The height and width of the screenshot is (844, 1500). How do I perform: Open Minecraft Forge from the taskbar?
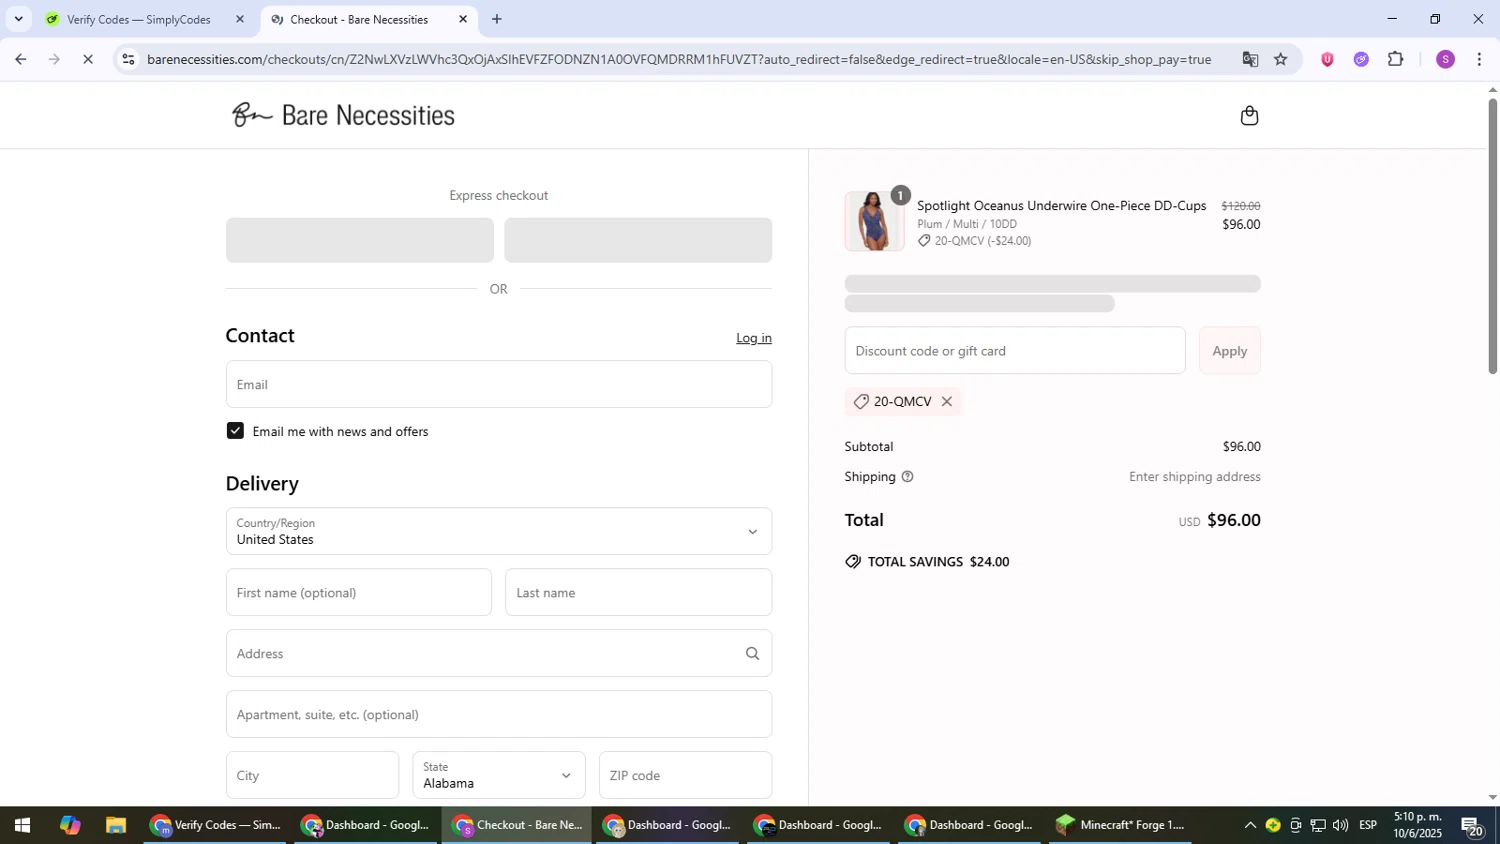(x=1119, y=826)
